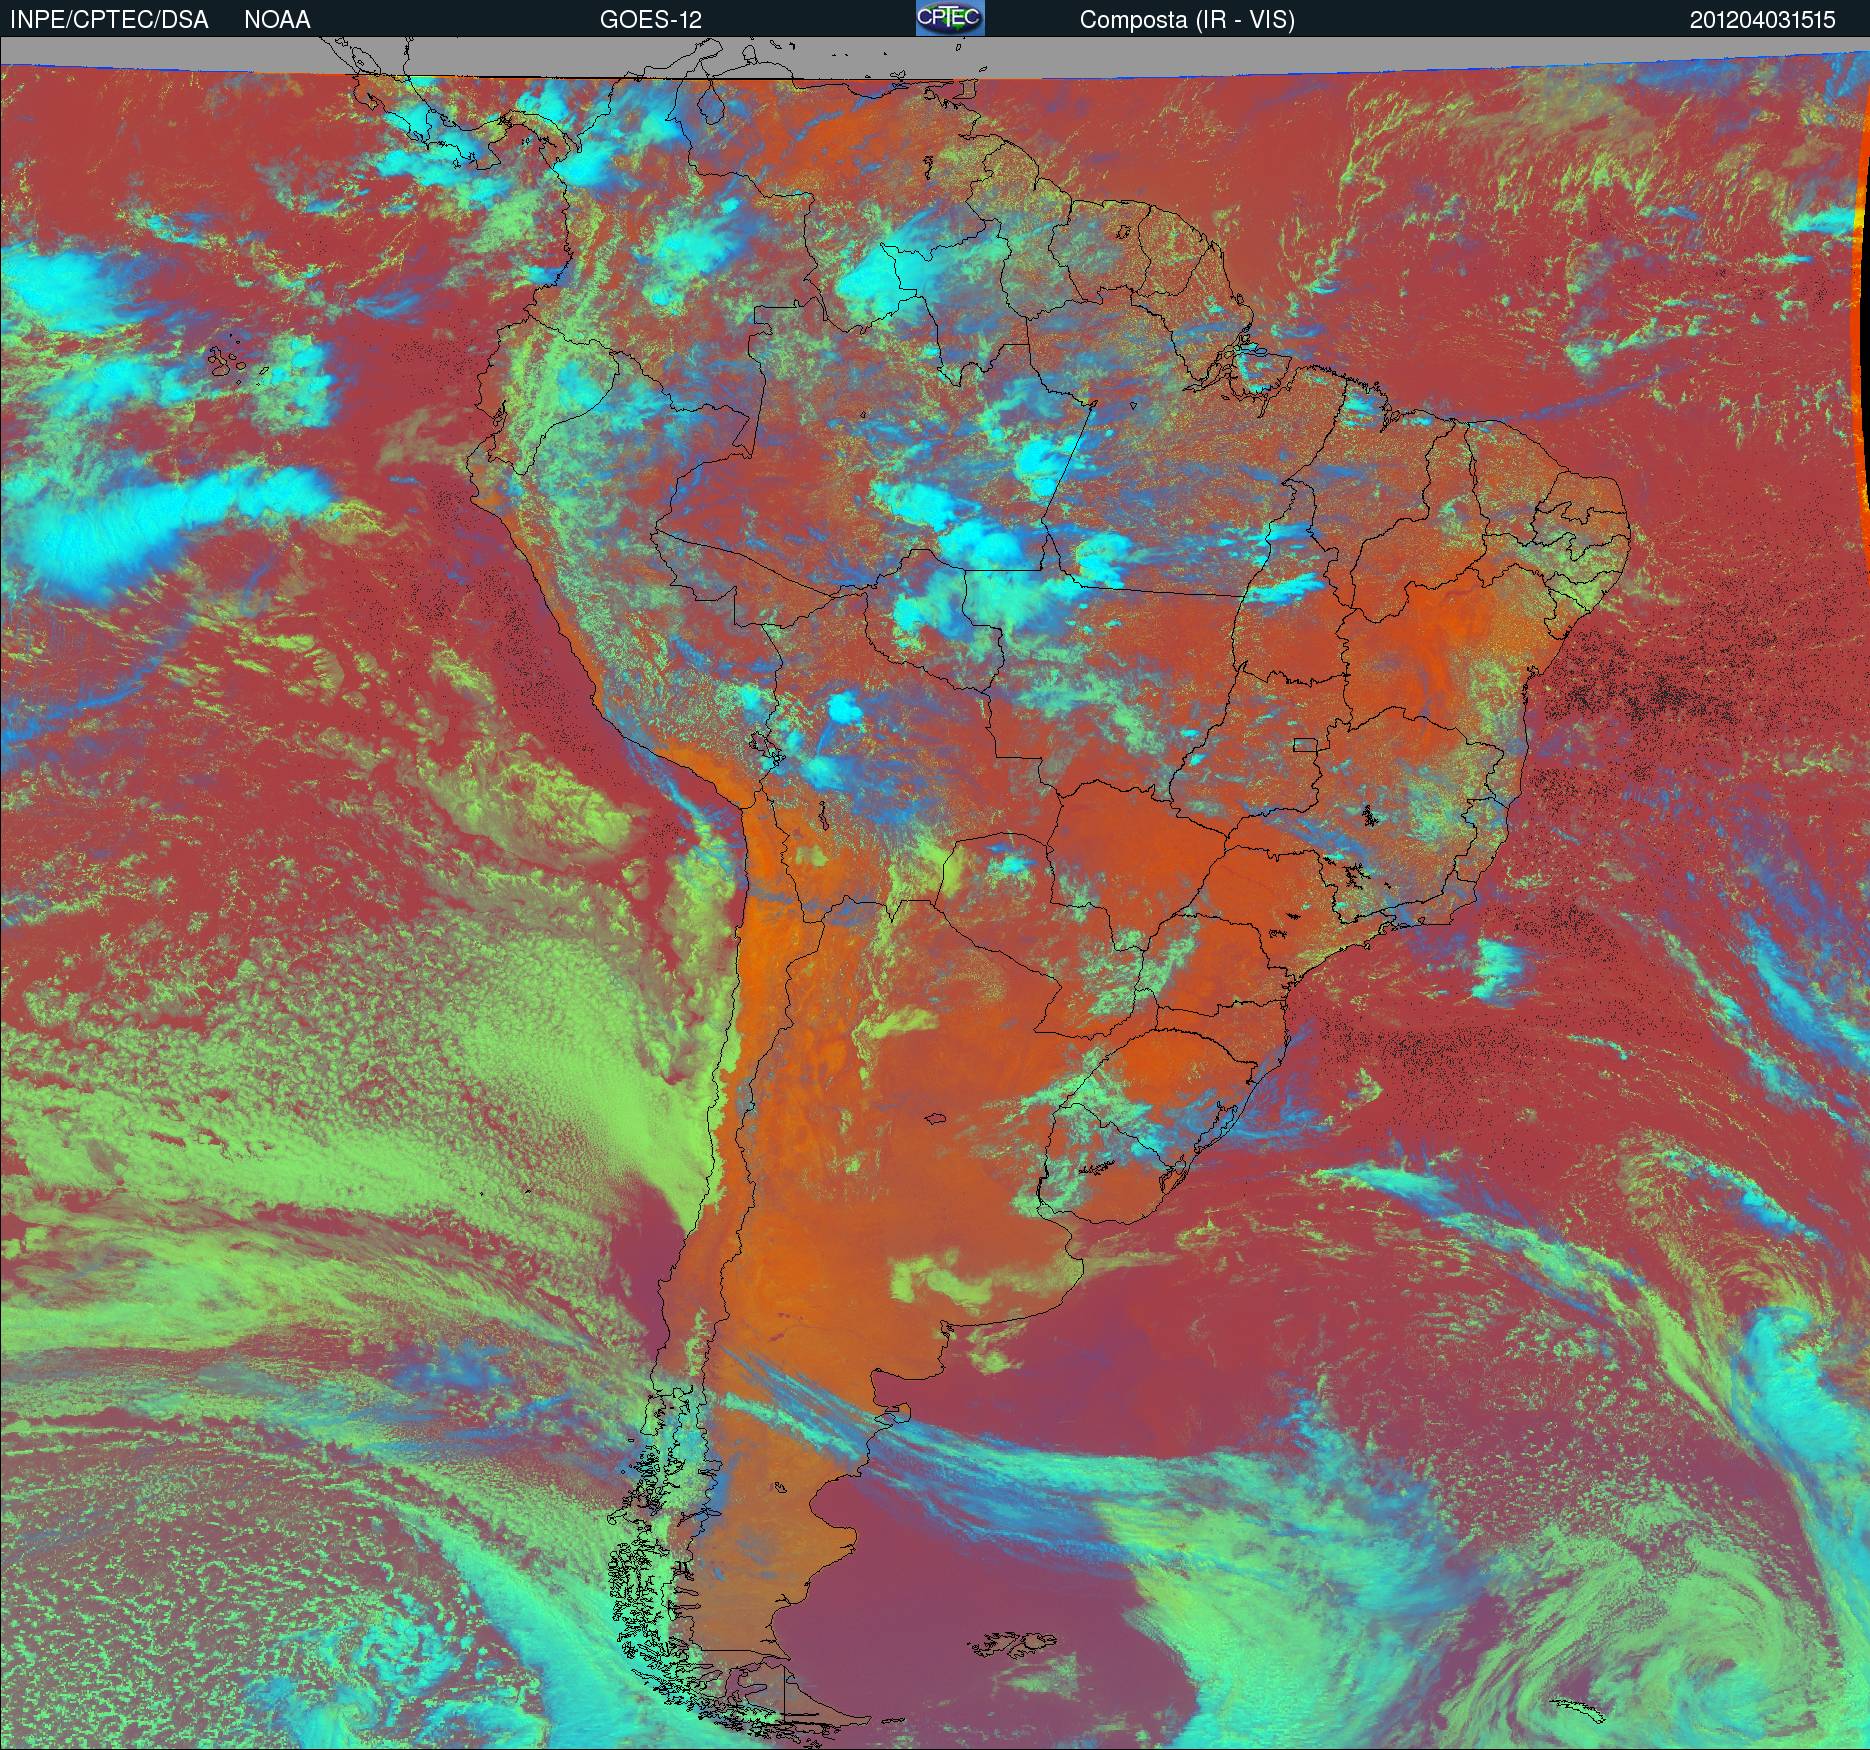Click the GOES-12 satellite label
The height and width of the screenshot is (1750, 1870).
point(650,20)
